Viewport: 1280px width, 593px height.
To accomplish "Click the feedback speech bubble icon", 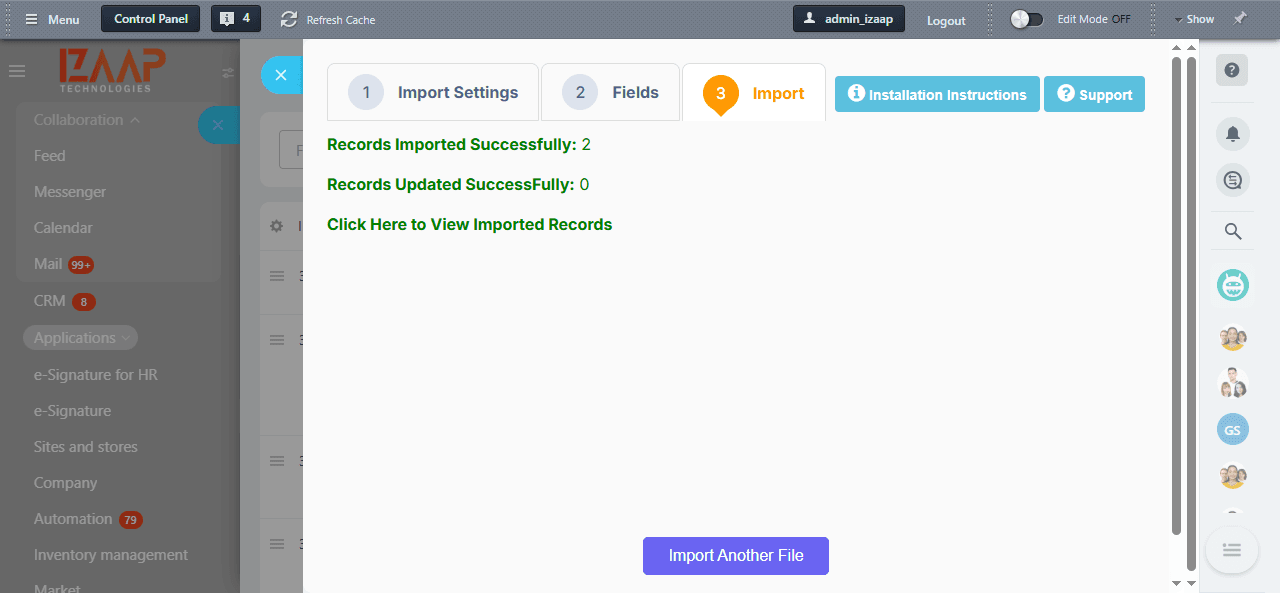I will tap(1232, 180).
